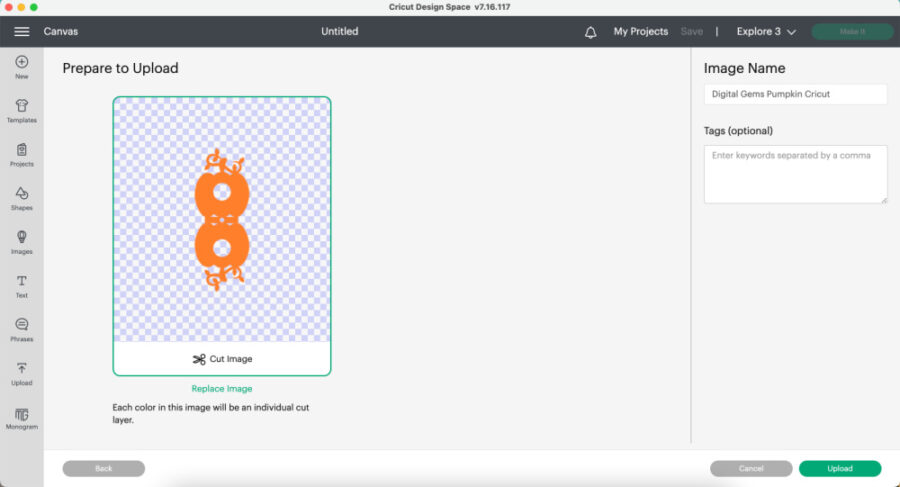Open the notifications bell

click(590, 32)
